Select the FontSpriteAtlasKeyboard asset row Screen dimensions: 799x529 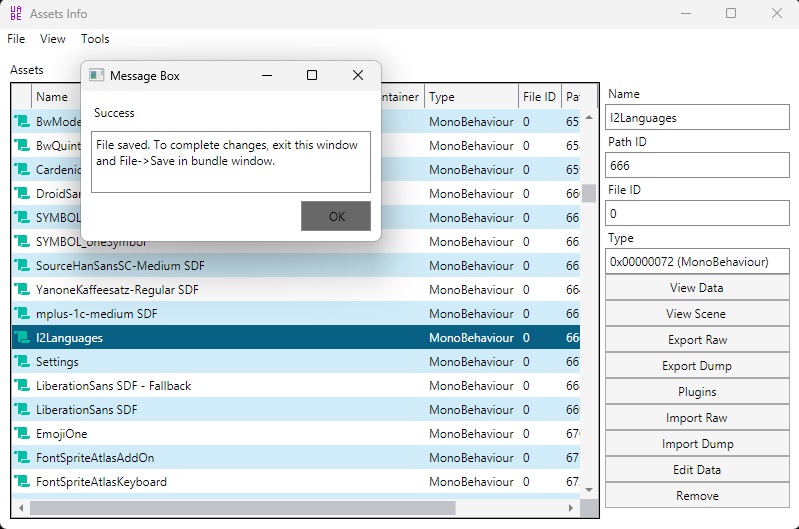coord(296,481)
